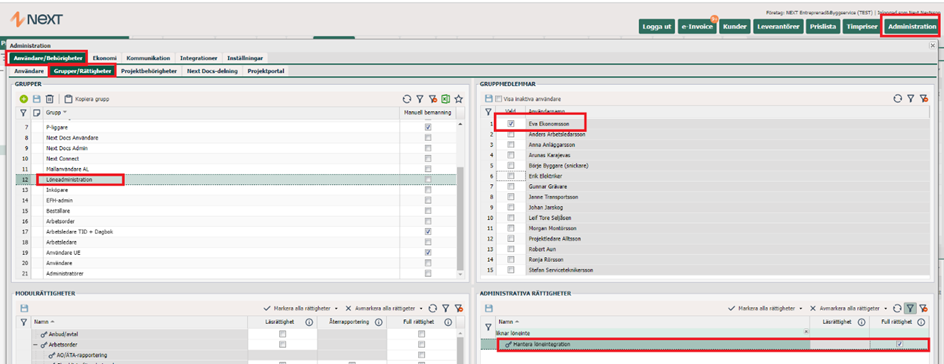Clear the 'liknar löneinte' filter text
Viewport: 944px width, 364px height.
[806, 332]
